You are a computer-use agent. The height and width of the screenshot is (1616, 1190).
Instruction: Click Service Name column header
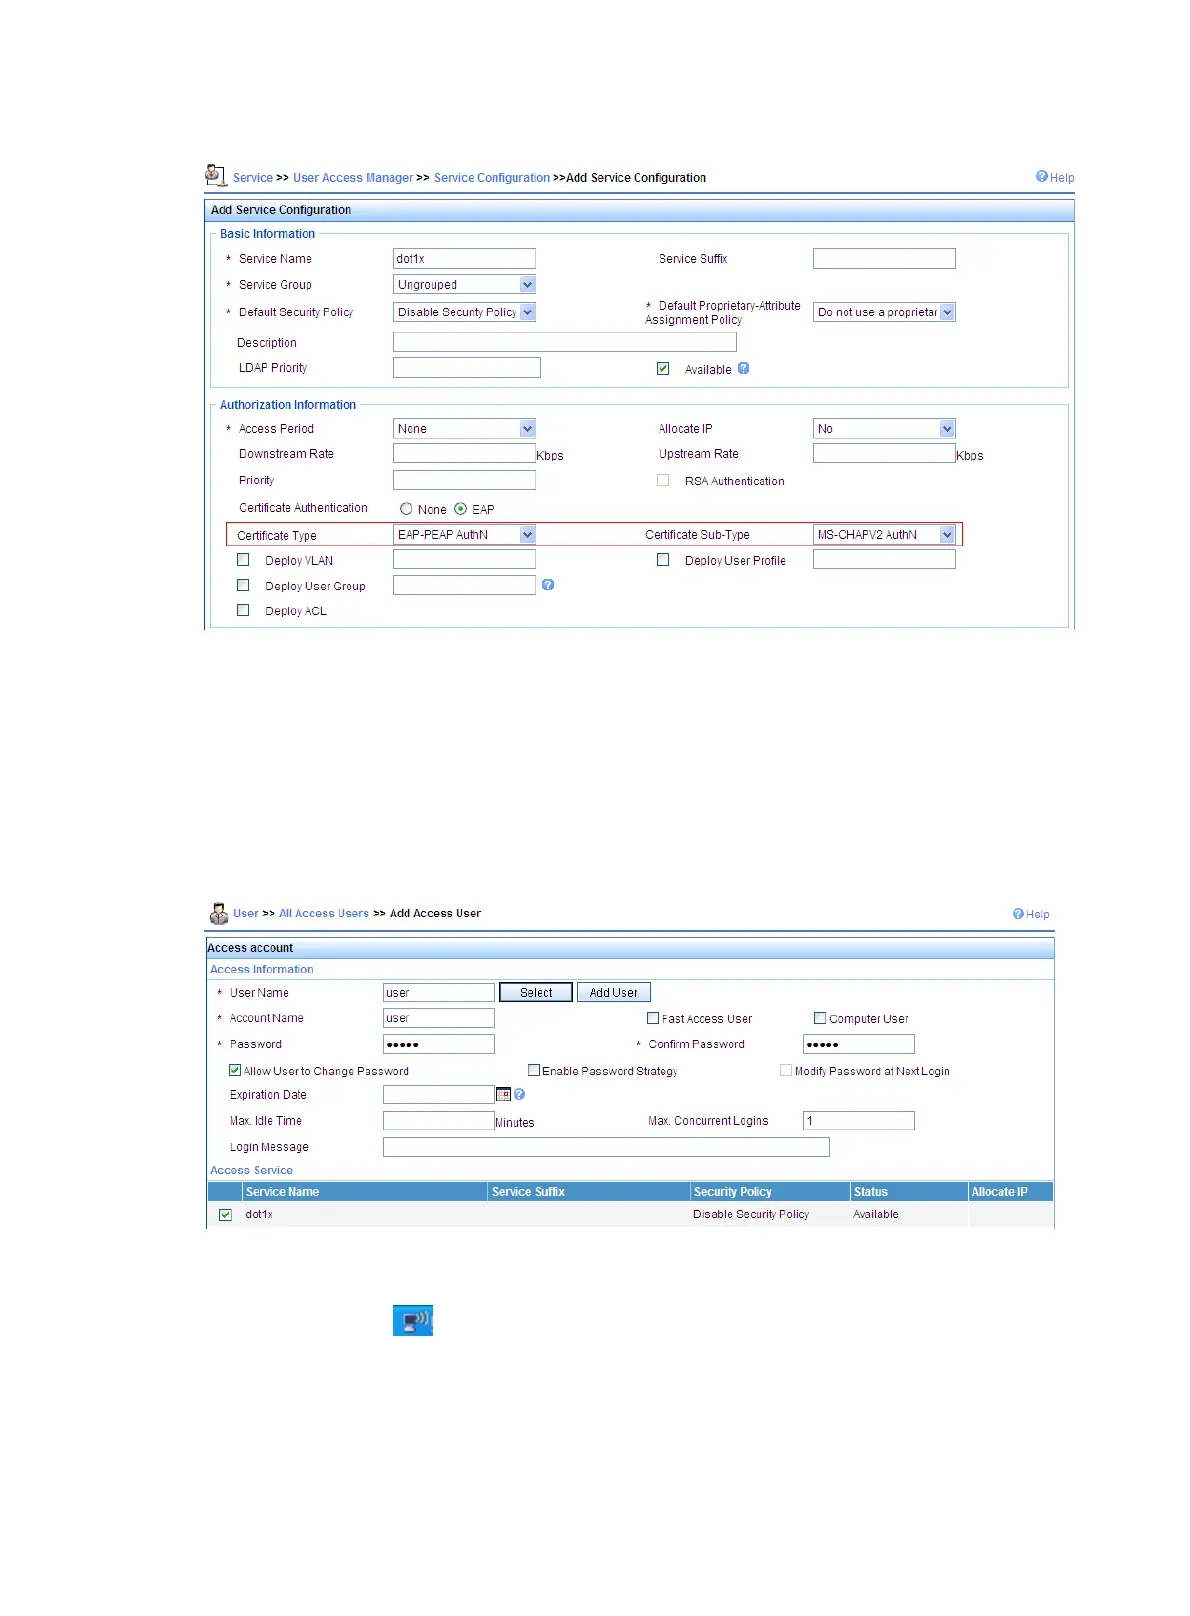pos(365,1192)
